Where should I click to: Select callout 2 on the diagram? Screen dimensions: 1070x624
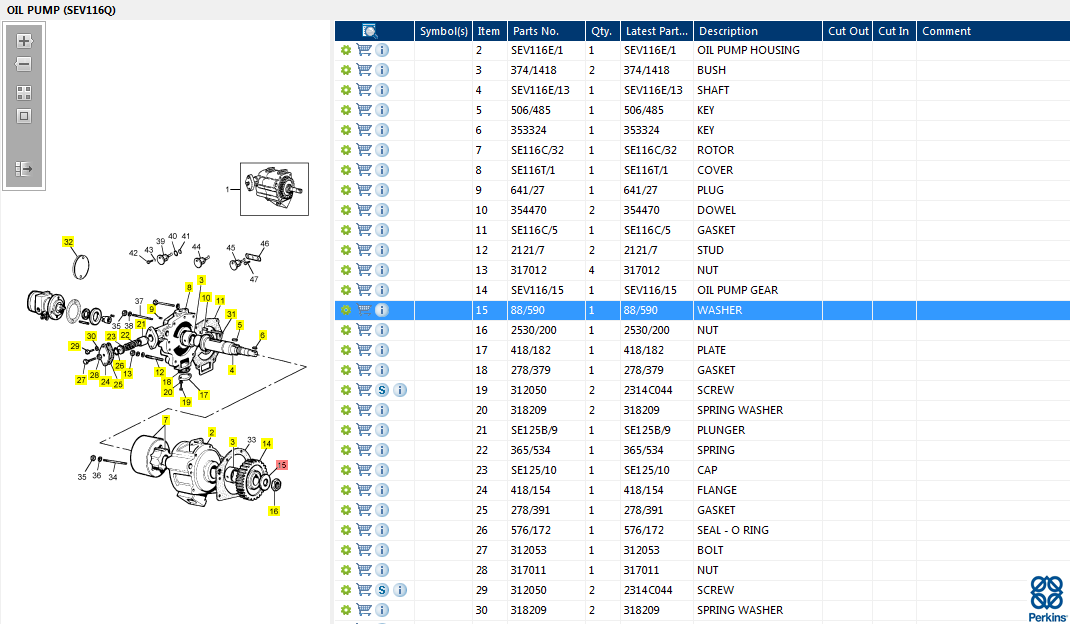pyautogui.click(x=212, y=432)
